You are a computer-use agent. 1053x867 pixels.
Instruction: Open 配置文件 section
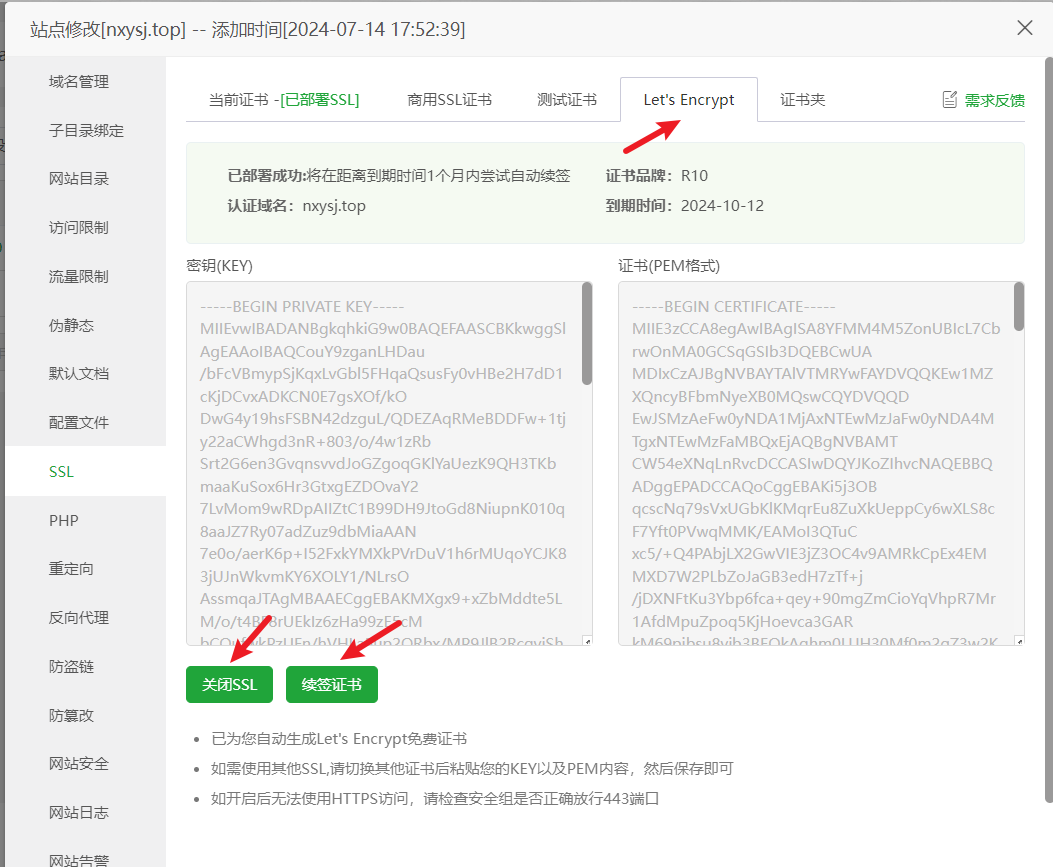tap(79, 423)
